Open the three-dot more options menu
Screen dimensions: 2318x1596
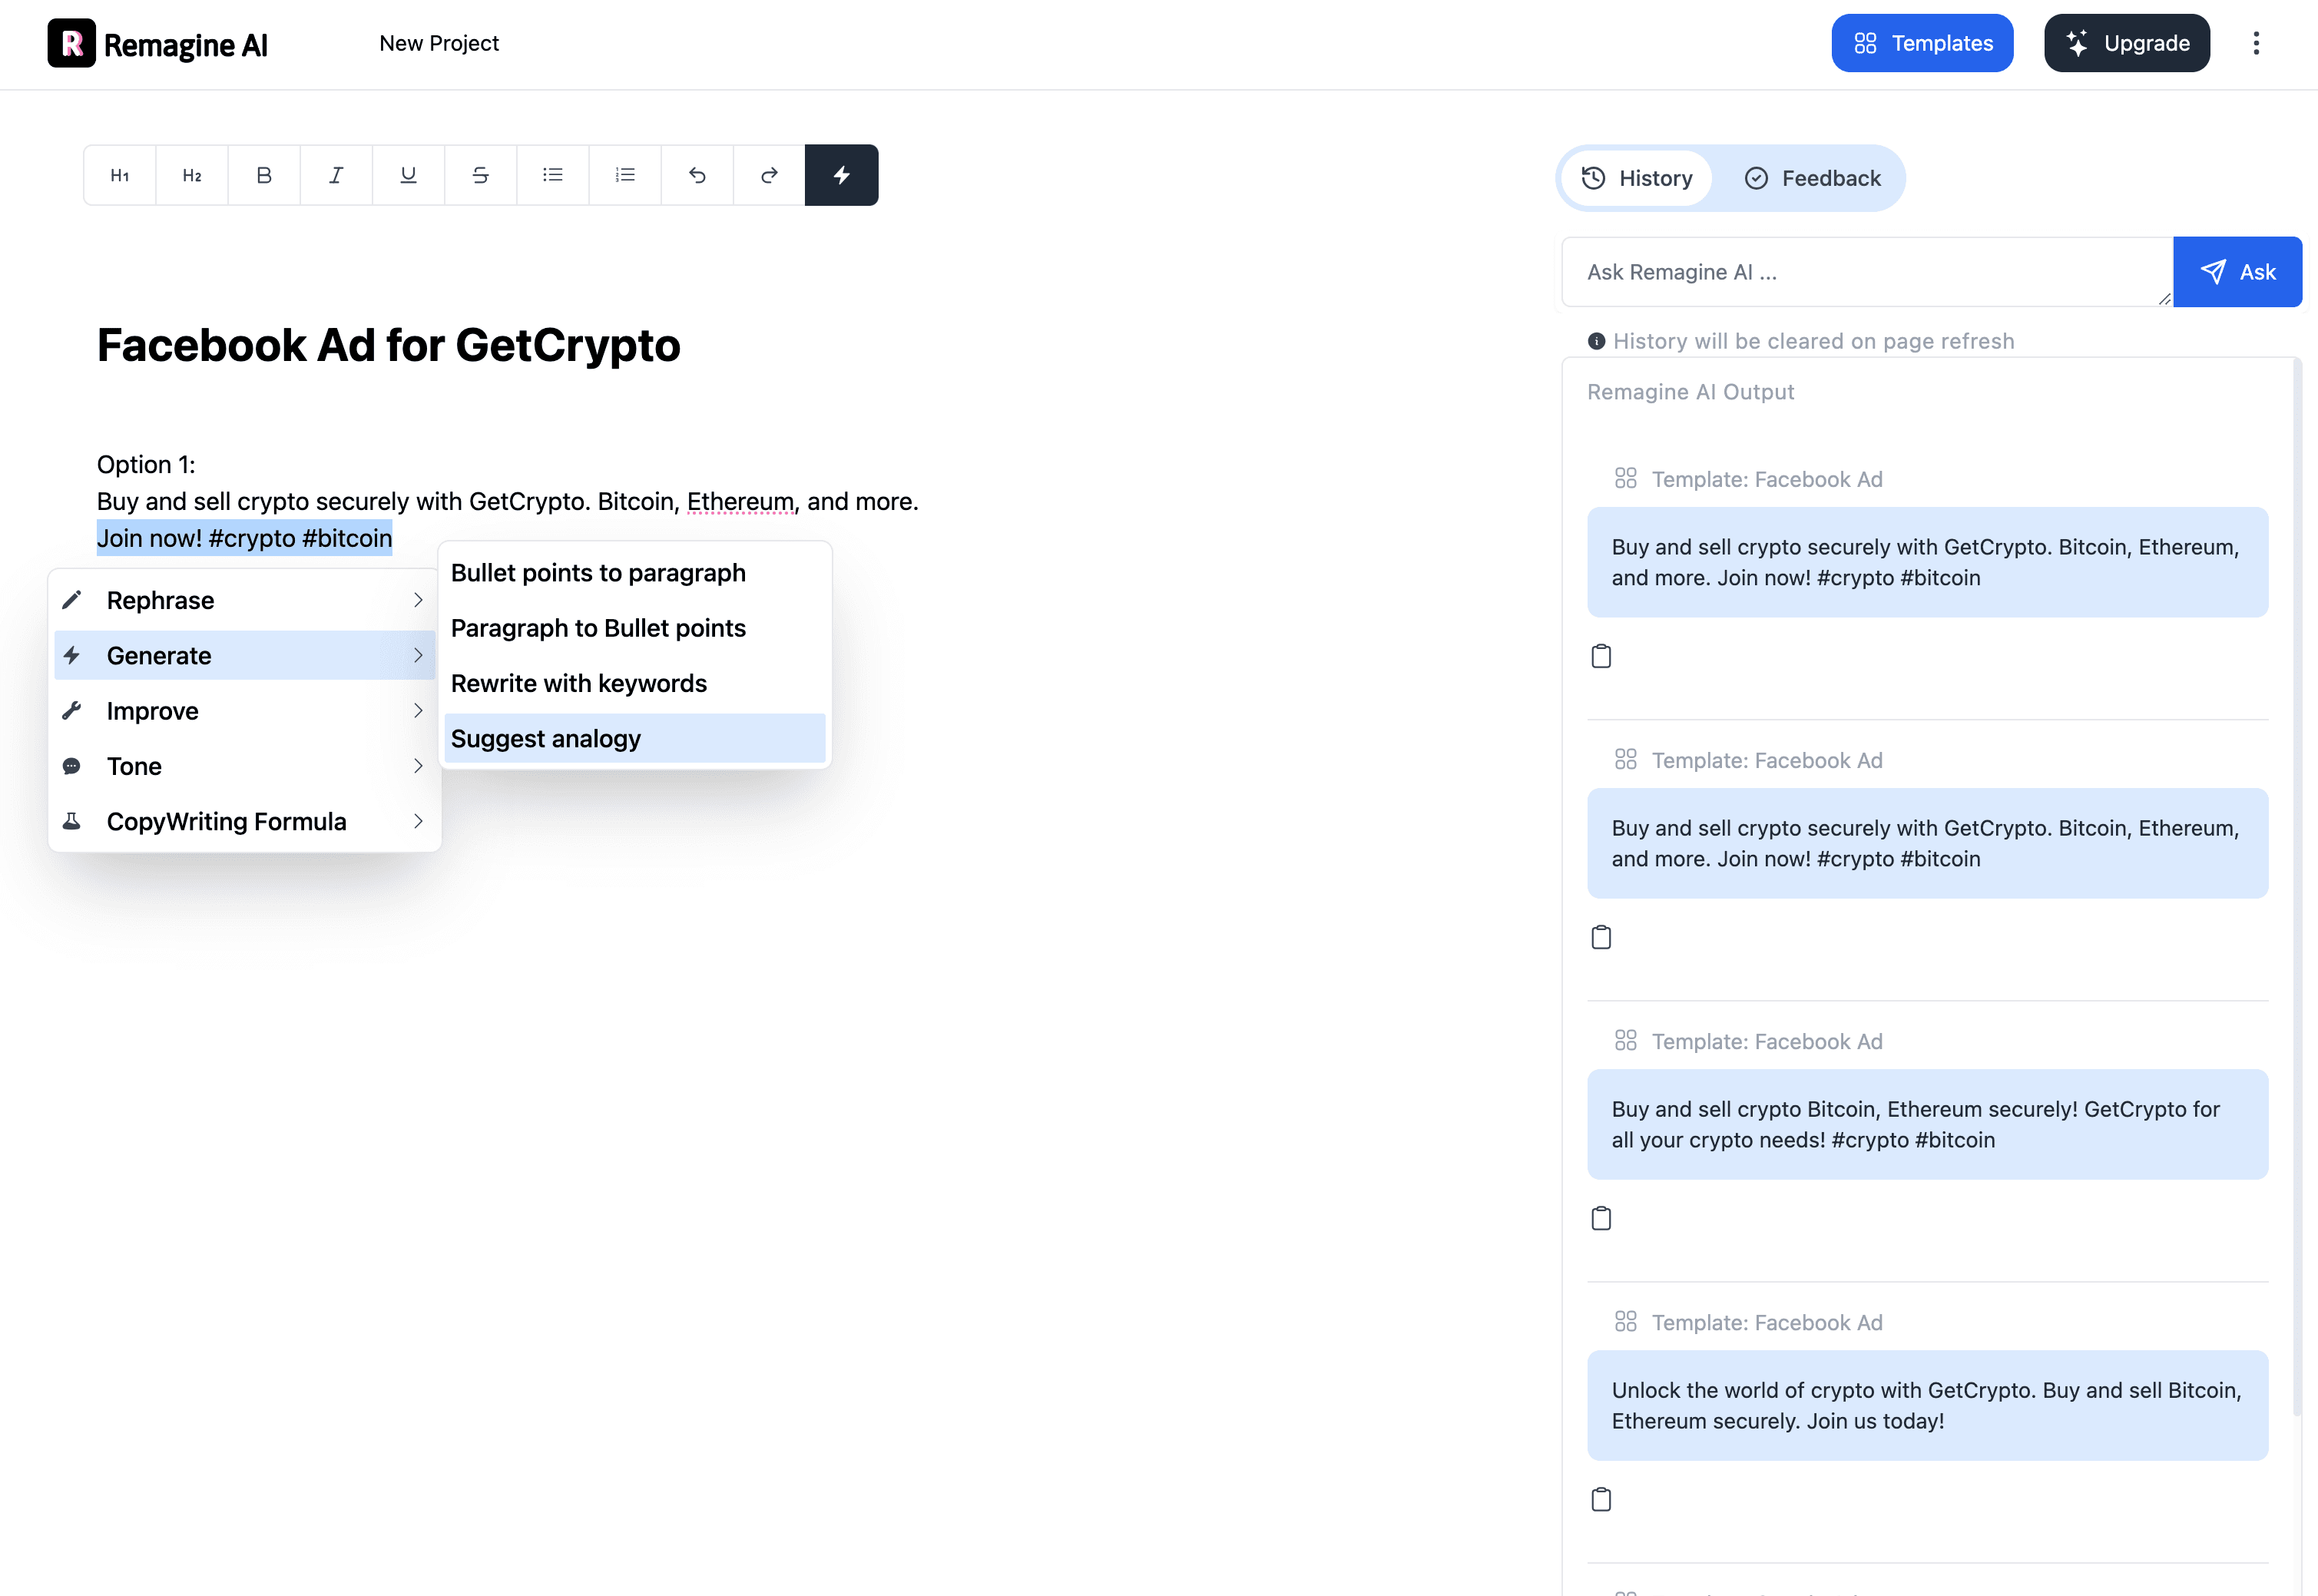2256,43
